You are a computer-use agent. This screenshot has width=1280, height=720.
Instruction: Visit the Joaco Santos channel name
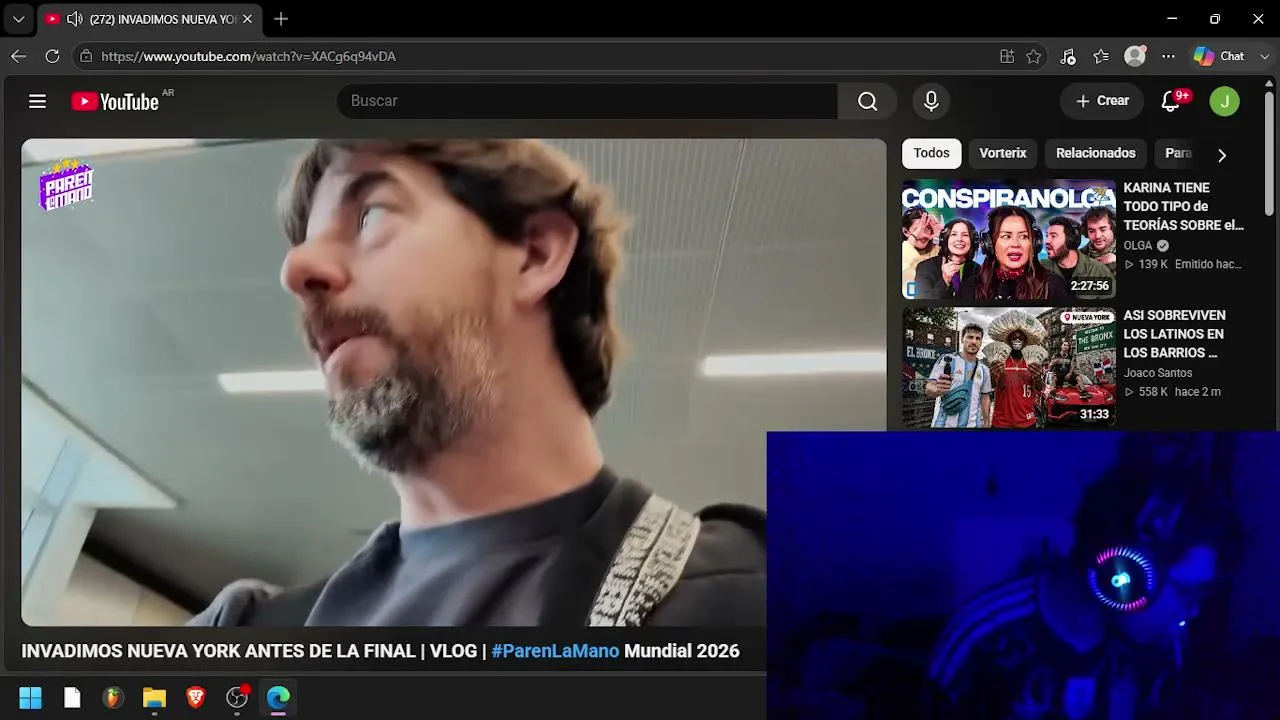pyautogui.click(x=1158, y=373)
